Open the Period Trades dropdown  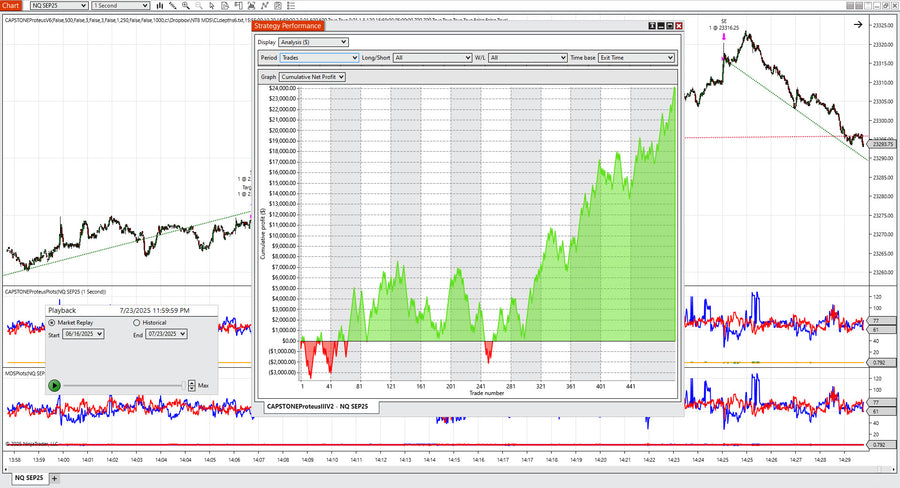pyautogui.click(x=319, y=57)
